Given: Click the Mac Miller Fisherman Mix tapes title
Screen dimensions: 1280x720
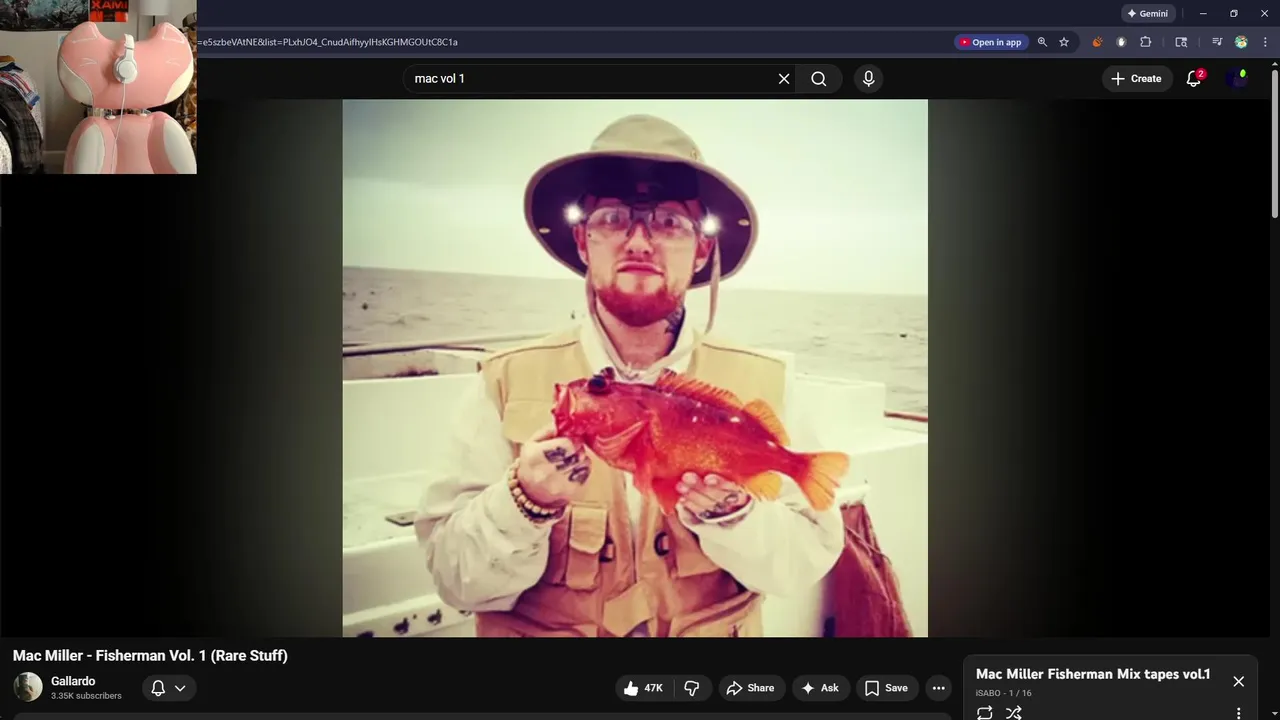Looking at the screenshot, I should (x=1093, y=674).
